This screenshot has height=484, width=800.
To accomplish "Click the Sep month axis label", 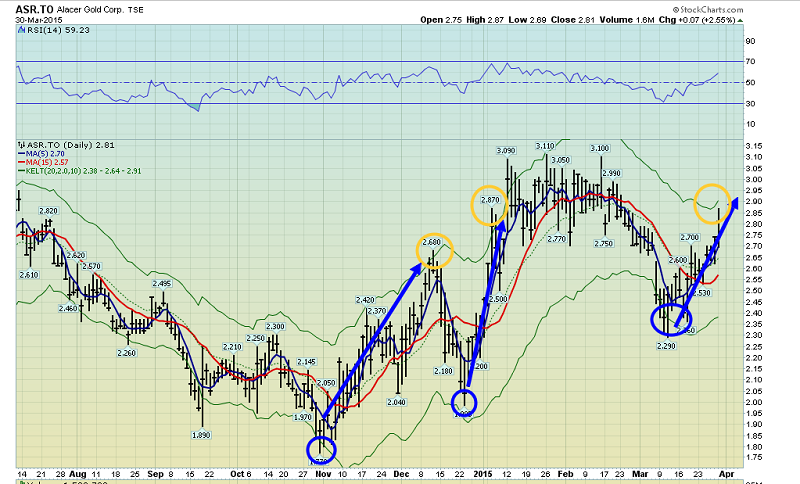I will point(155,474).
